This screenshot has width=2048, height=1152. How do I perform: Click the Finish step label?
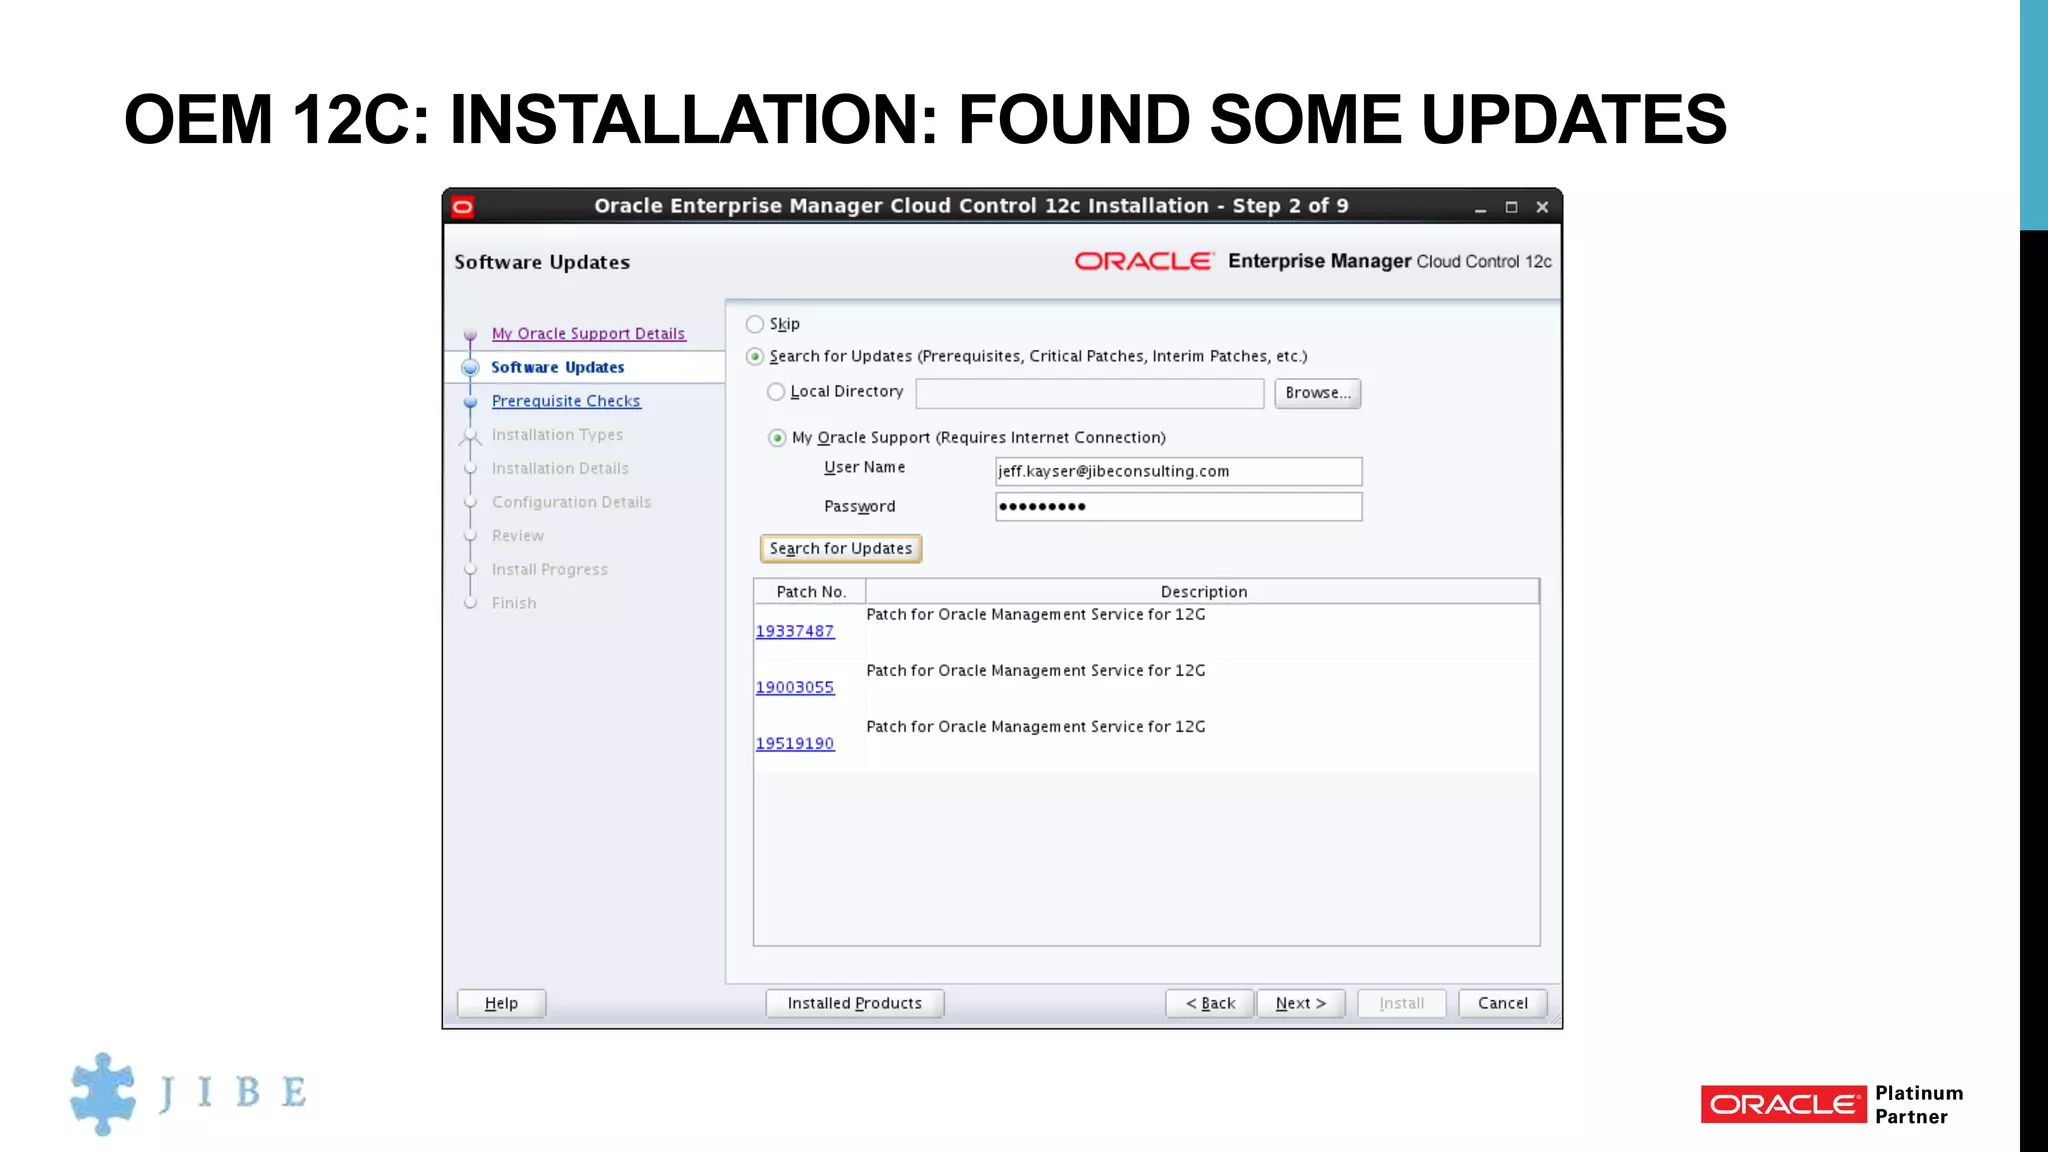[514, 603]
